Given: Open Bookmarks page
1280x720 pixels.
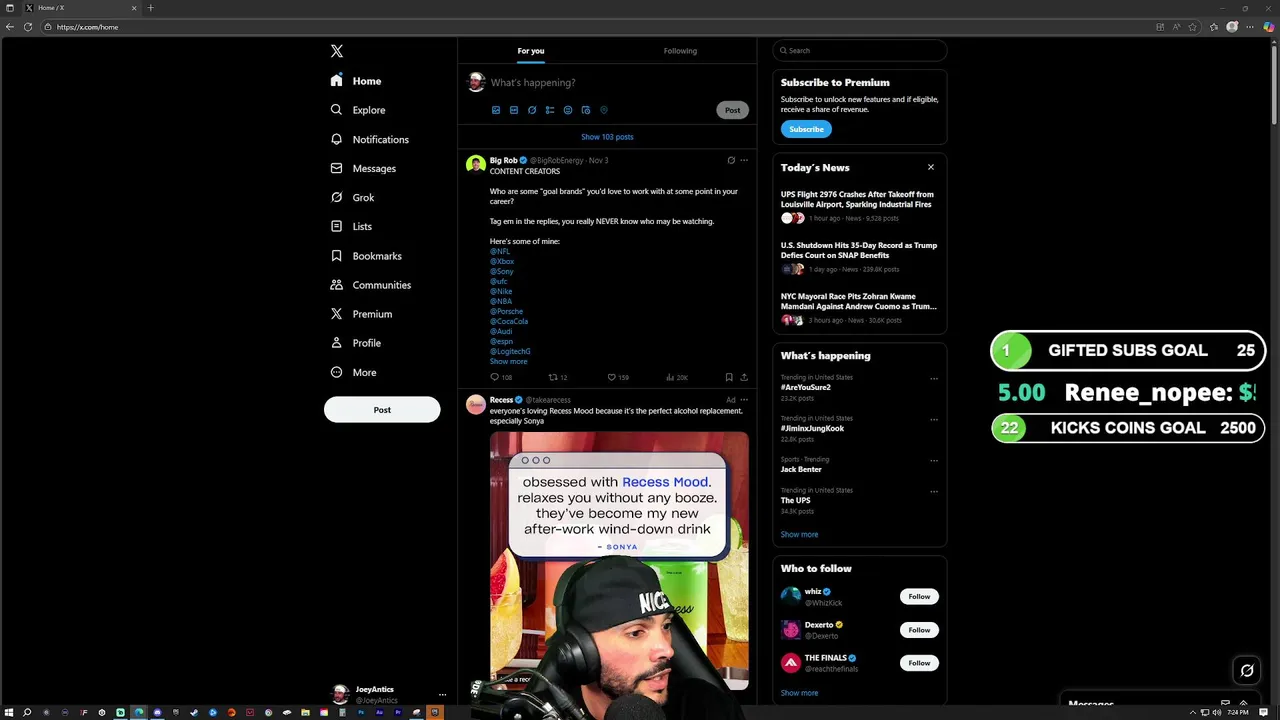Looking at the screenshot, I should (x=366, y=256).
